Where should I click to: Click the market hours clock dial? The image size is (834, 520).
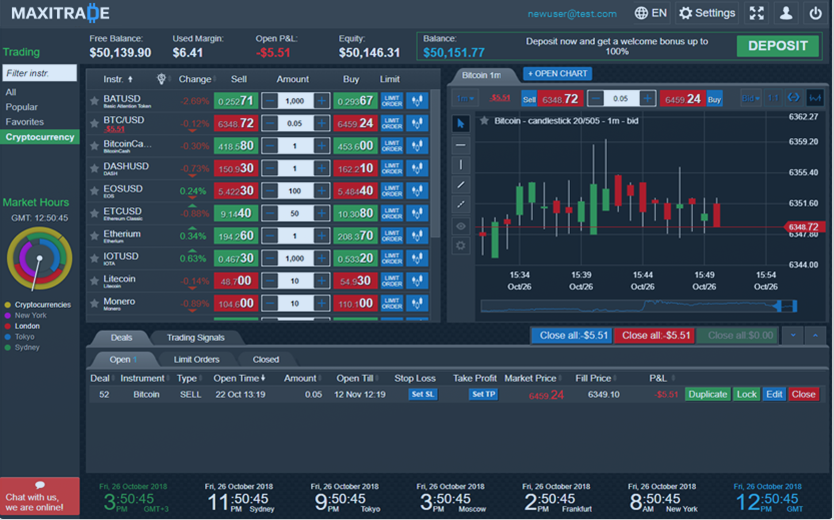click(x=39, y=258)
